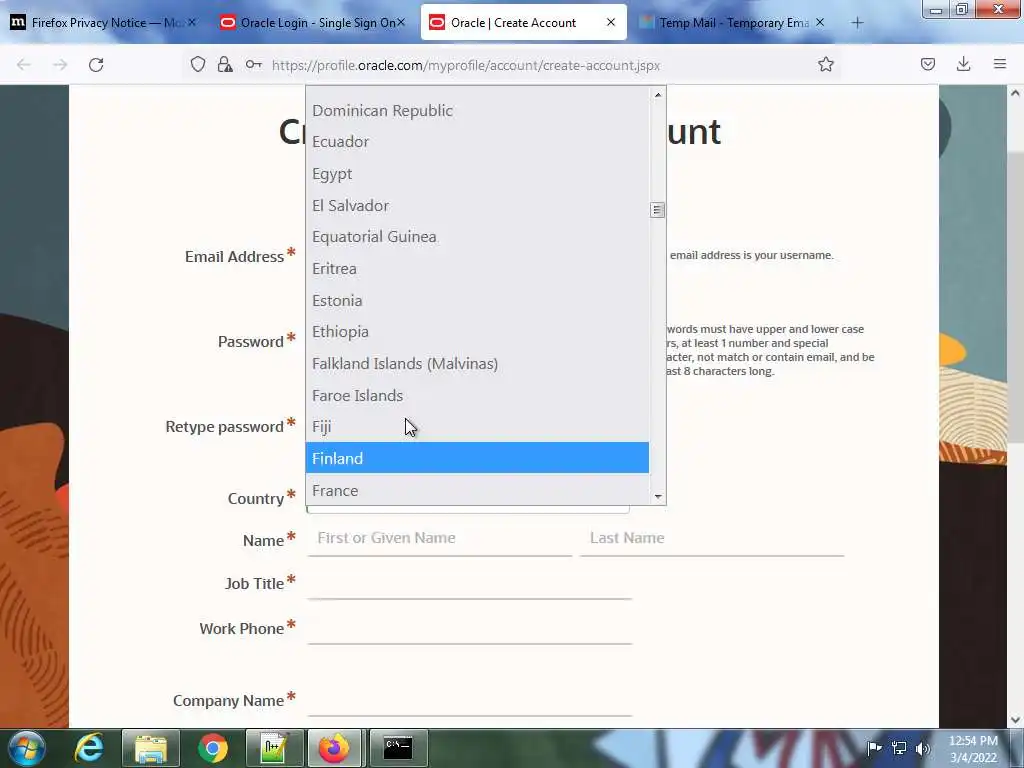This screenshot has height=768, width=1024.
Task: Select Eritrea from the dropdown list
Action: (x=477, y=268)
